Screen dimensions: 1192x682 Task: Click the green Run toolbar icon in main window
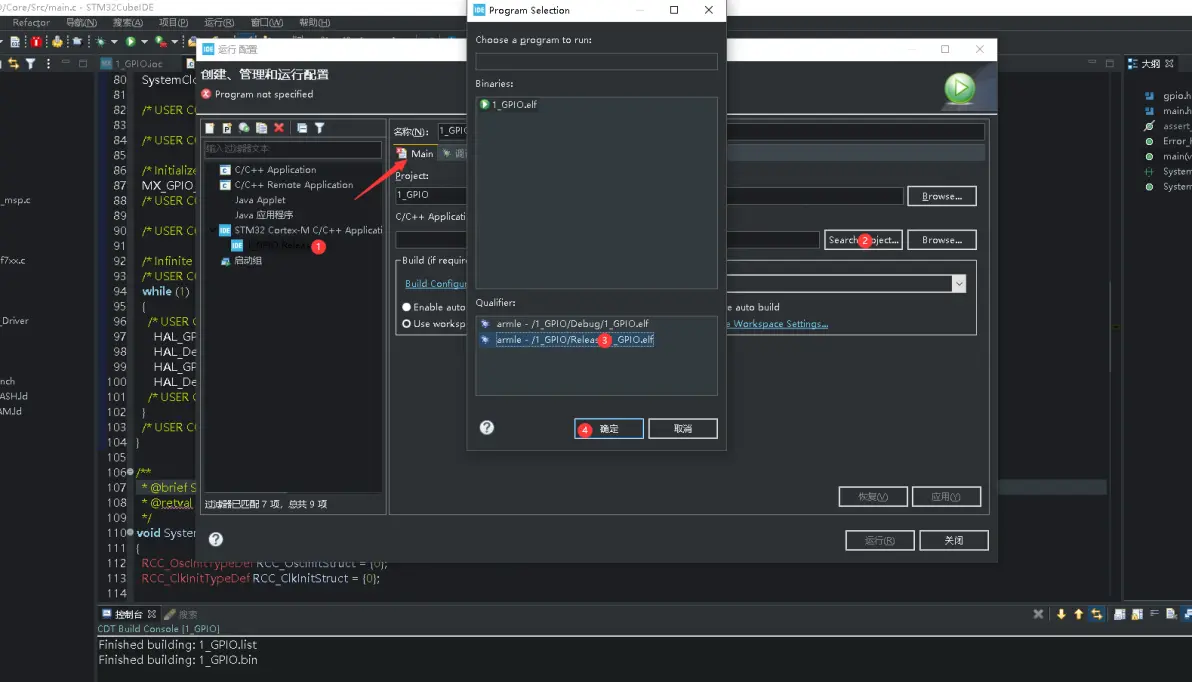click(130, 41)
